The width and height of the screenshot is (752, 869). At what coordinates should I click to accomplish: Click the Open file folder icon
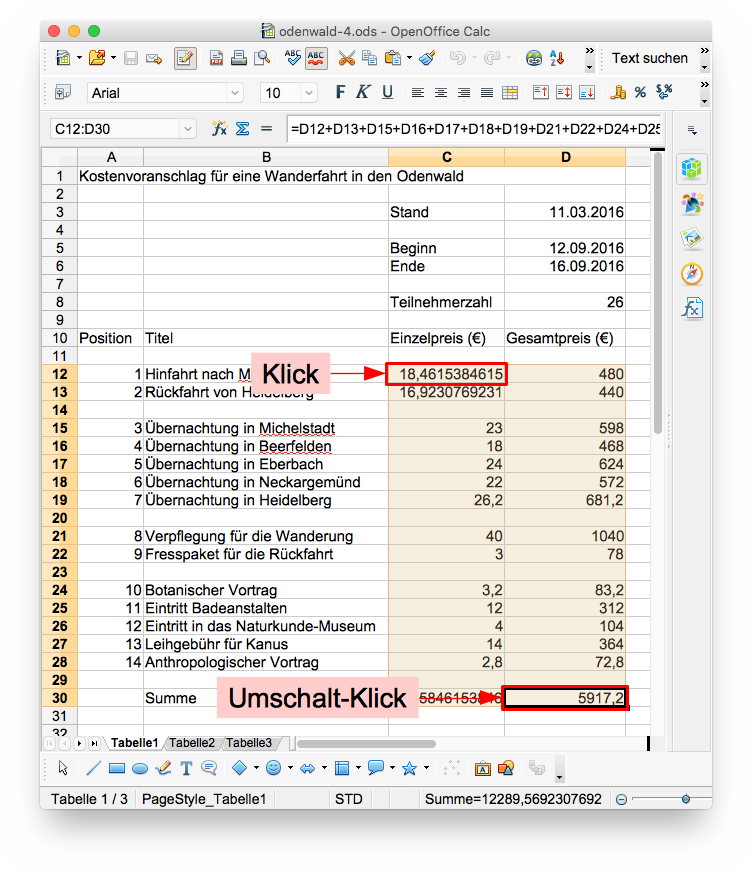[97, 58]
